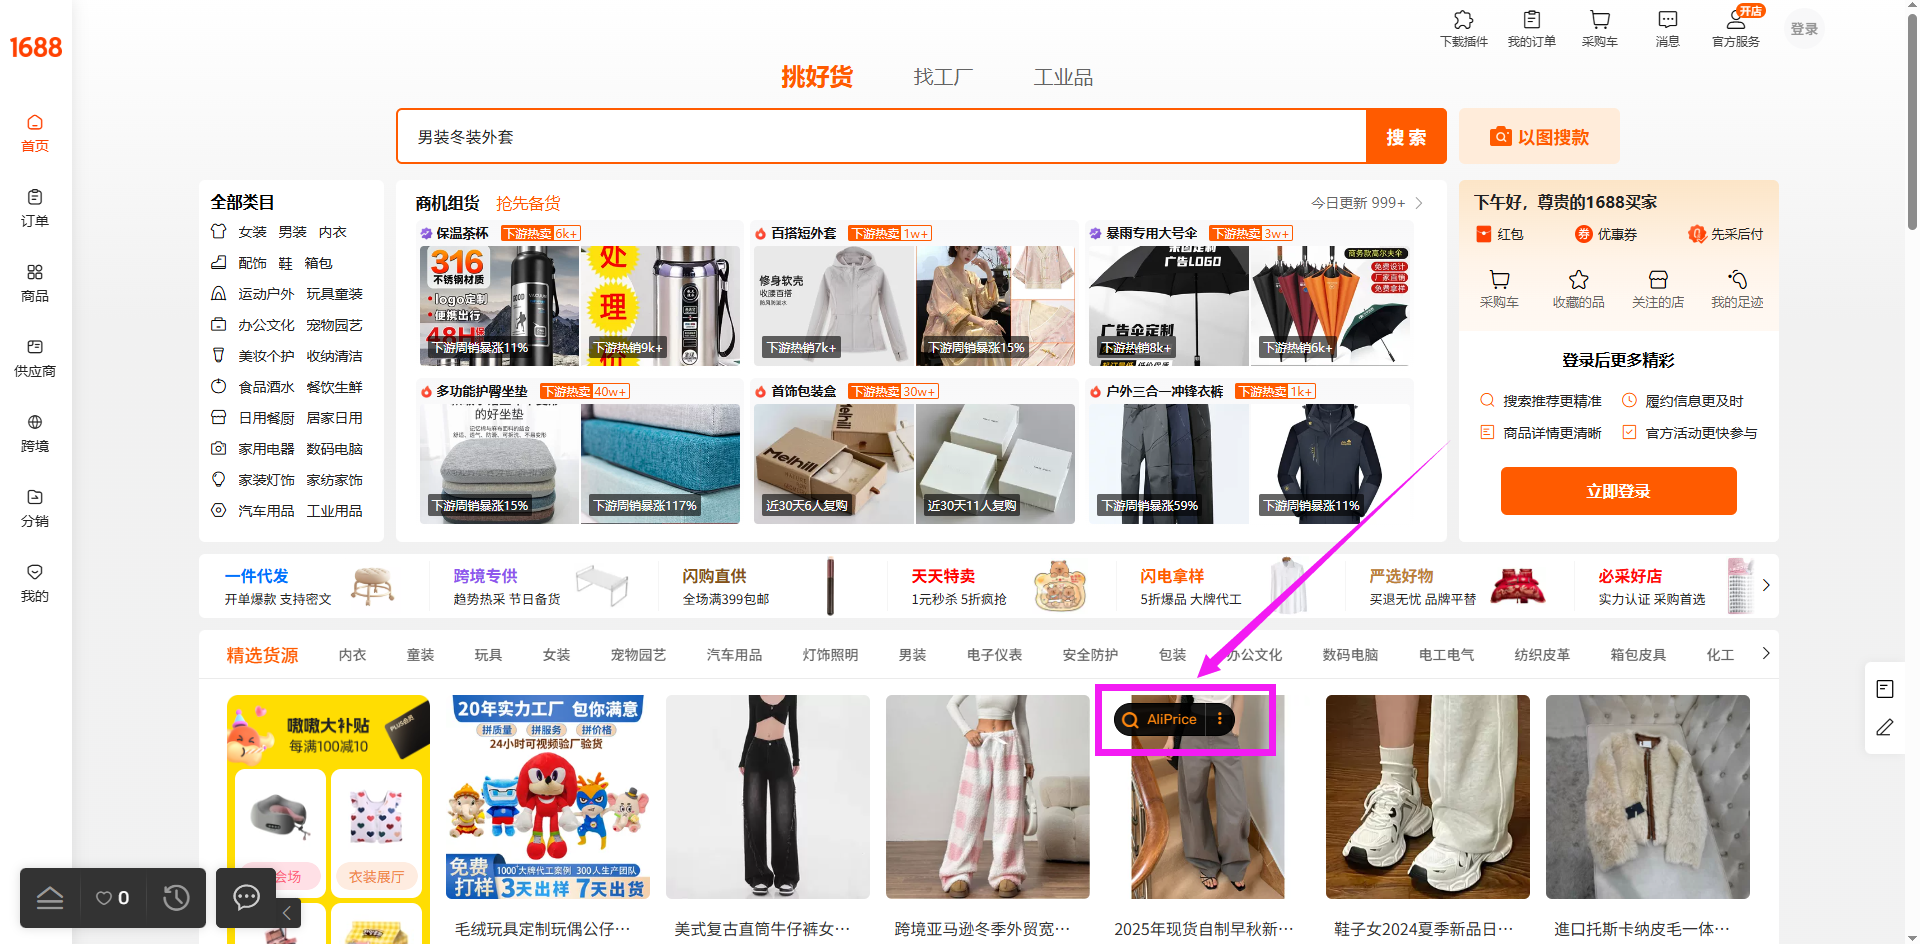Expand category tabs with right chevron
The image size is (1920, 944).
(x=1766, y=654)
